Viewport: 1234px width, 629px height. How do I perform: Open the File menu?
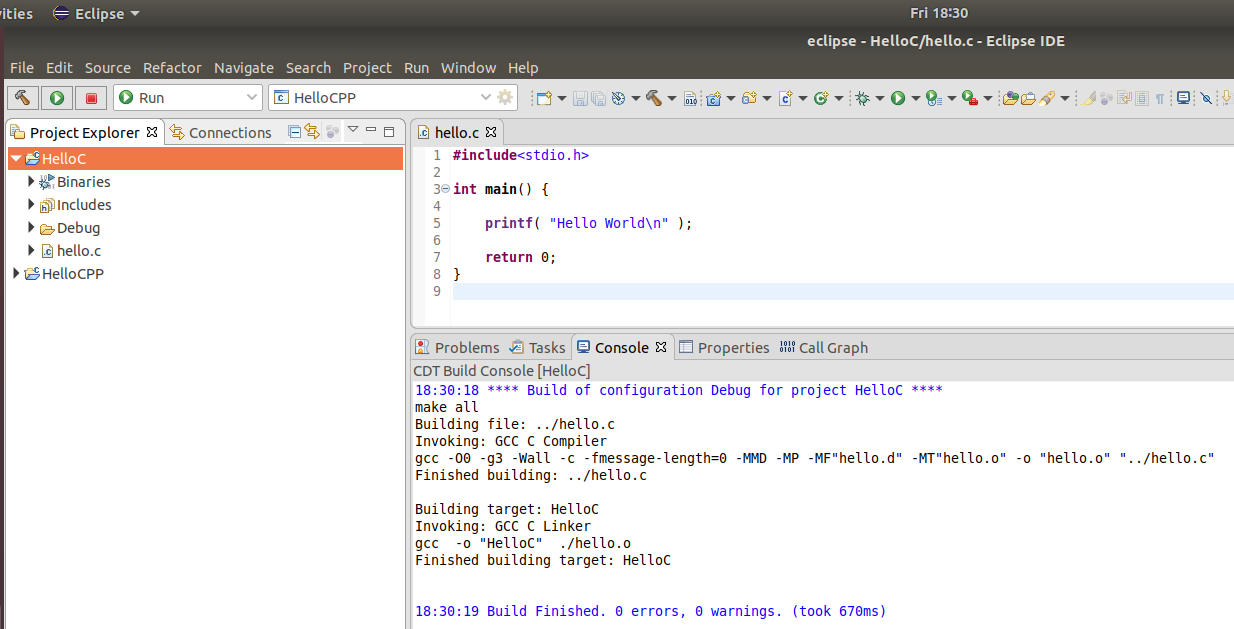click(22, 68)
